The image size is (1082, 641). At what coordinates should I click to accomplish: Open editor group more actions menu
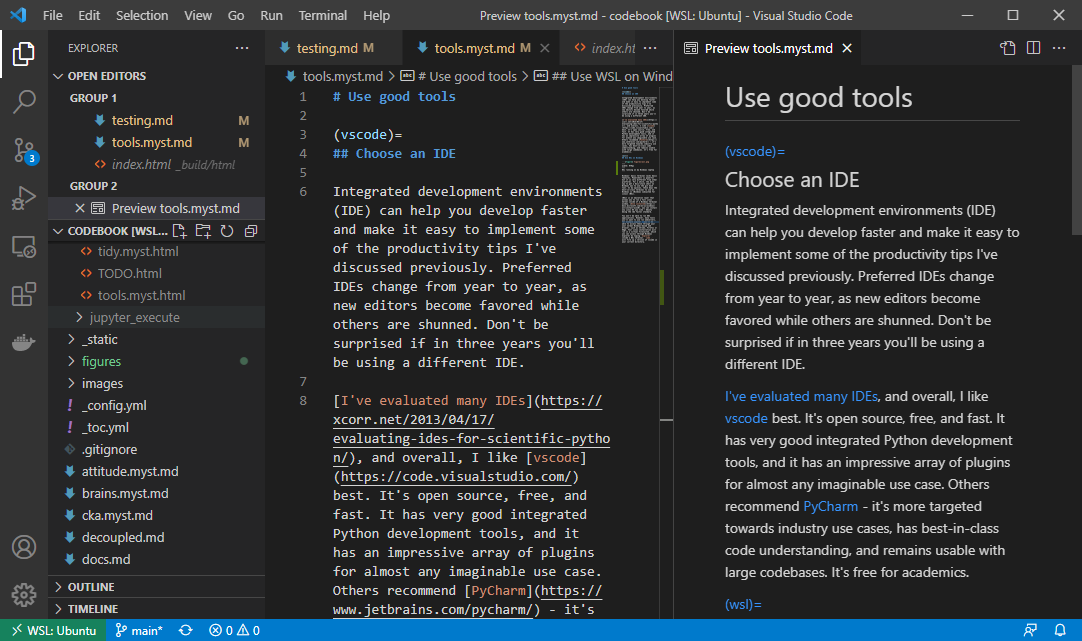pyautogui.click(x=650, y=48)
